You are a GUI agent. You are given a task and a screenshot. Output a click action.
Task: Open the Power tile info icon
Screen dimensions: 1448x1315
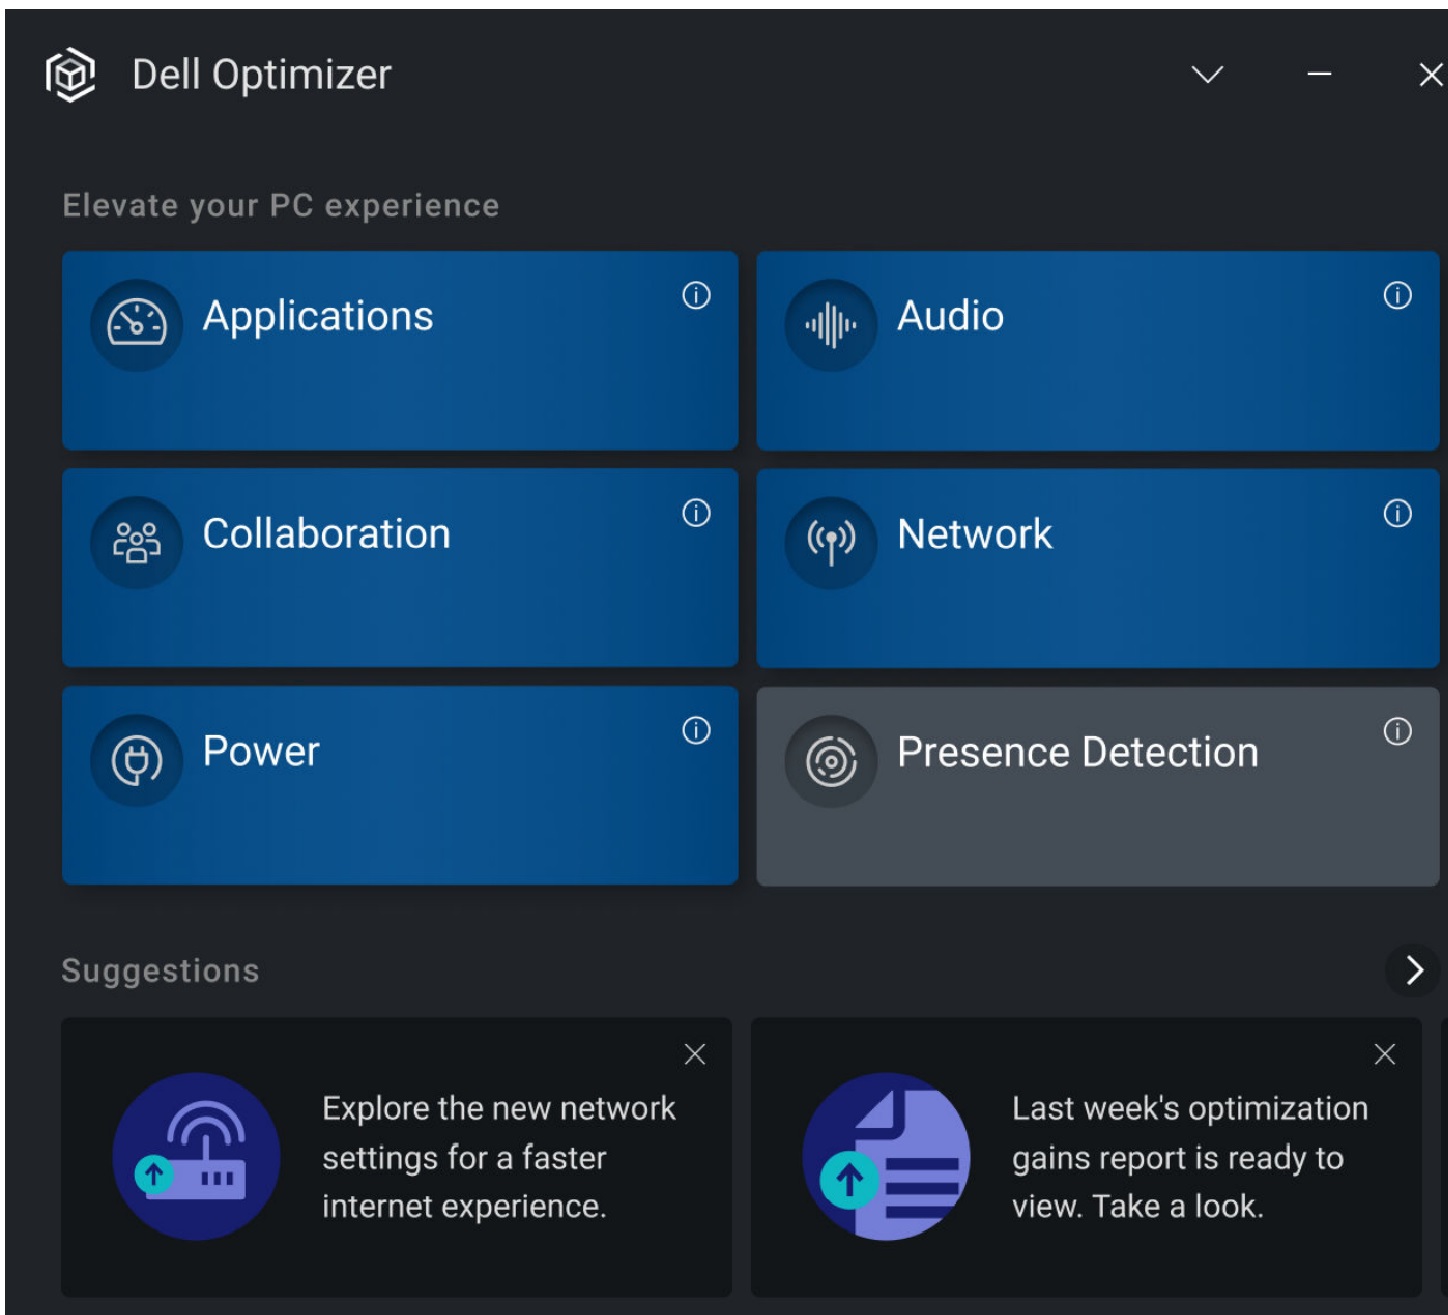[696, 731]
